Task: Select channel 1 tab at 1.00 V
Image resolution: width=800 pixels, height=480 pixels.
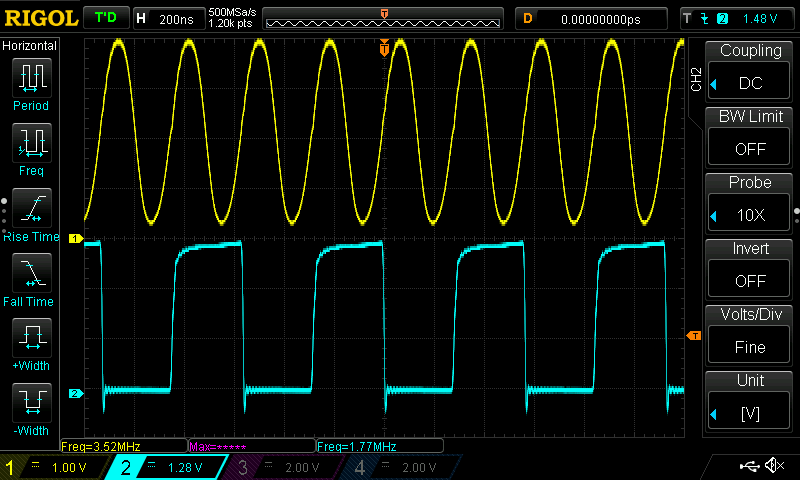Action: 54,467
